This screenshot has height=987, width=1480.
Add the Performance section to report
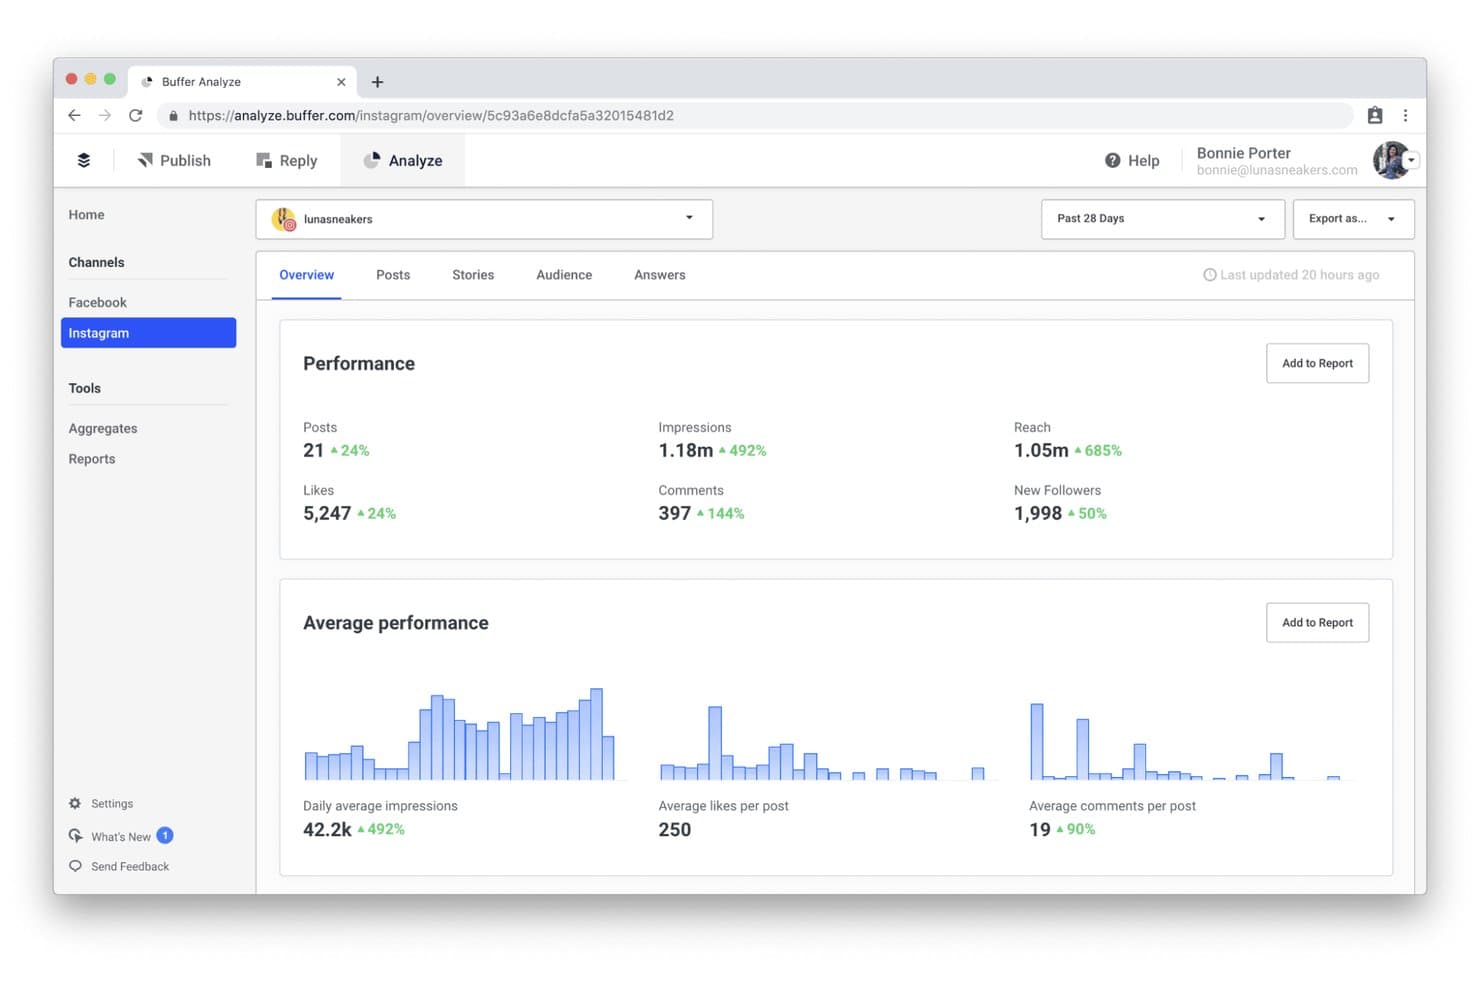tap(1317, 363)
